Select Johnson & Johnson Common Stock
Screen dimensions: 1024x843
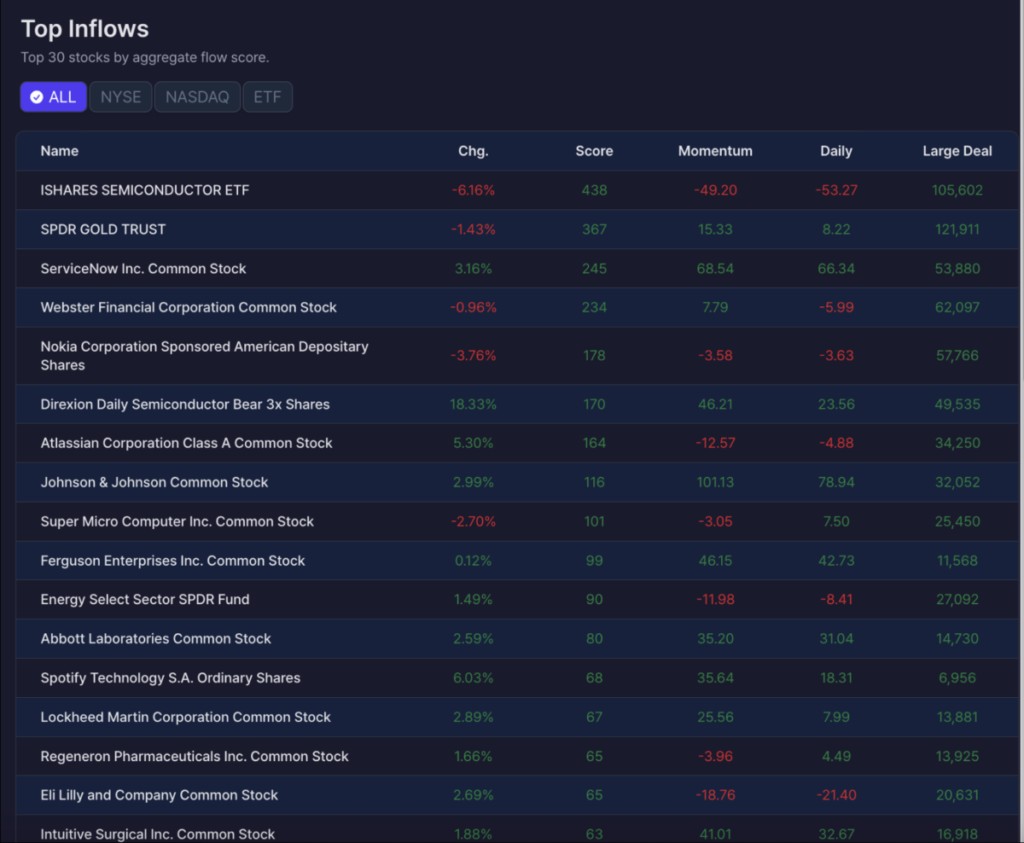[x=517, y=483]
